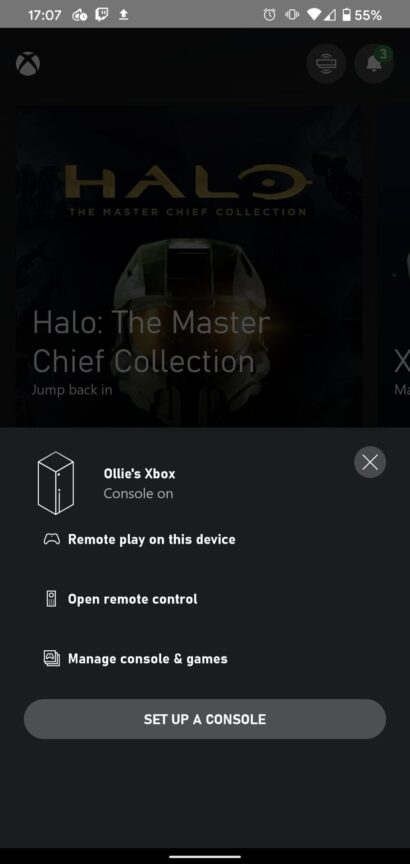Tap Jump back in under Halo title

click(72, 390)
